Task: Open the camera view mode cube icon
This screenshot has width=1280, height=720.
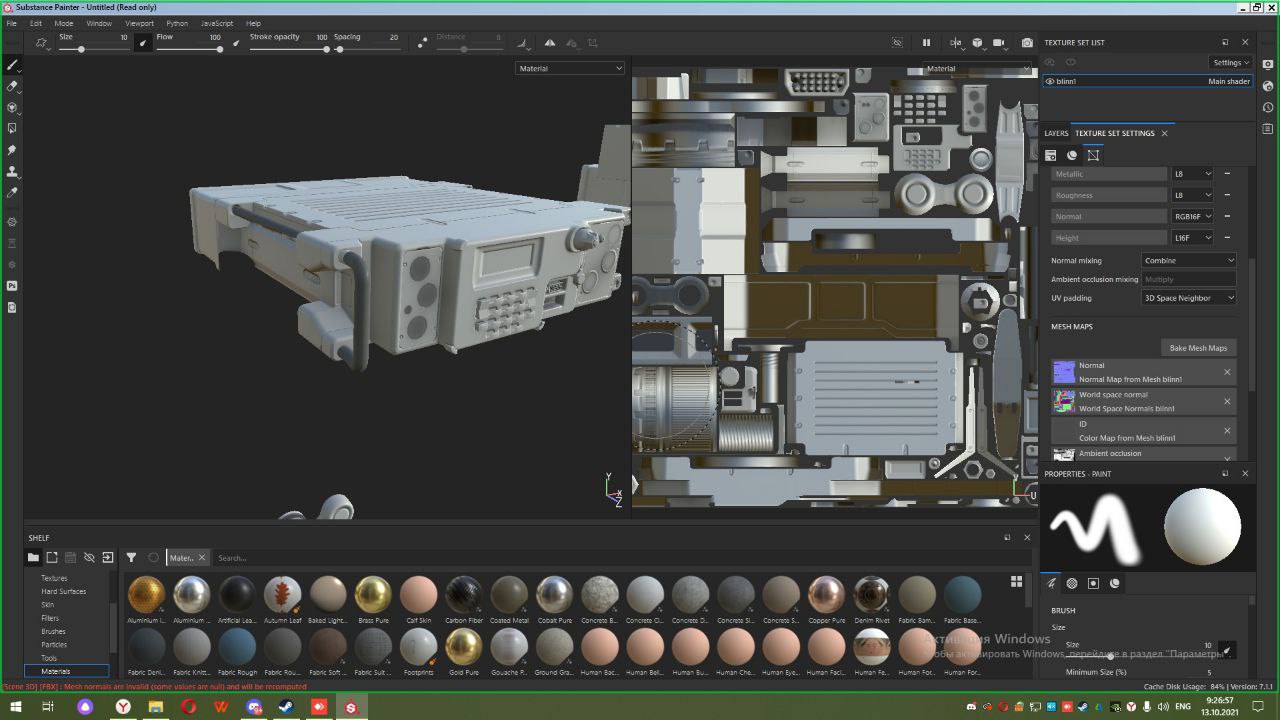Action: [x=977, y=43]
